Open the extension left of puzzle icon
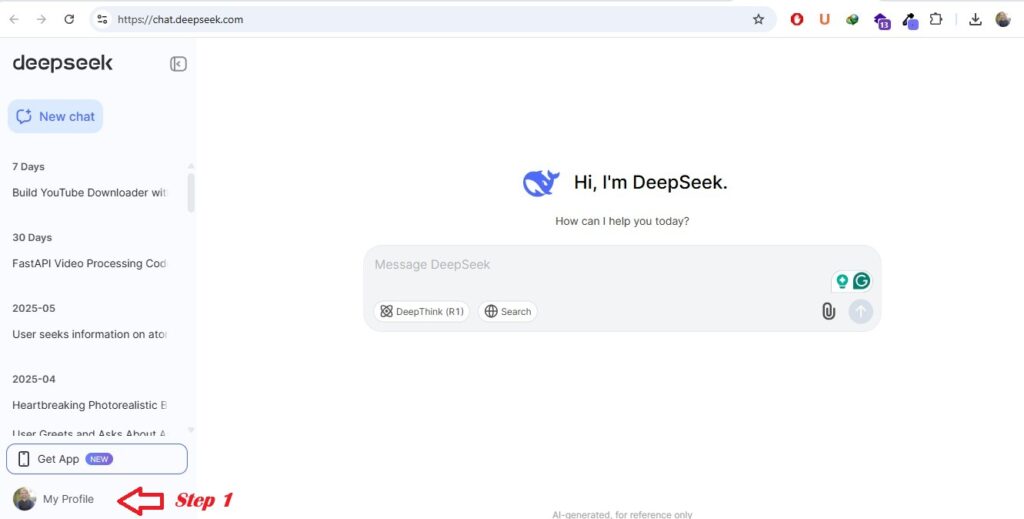1024x519 pixels. coord(910,21)
